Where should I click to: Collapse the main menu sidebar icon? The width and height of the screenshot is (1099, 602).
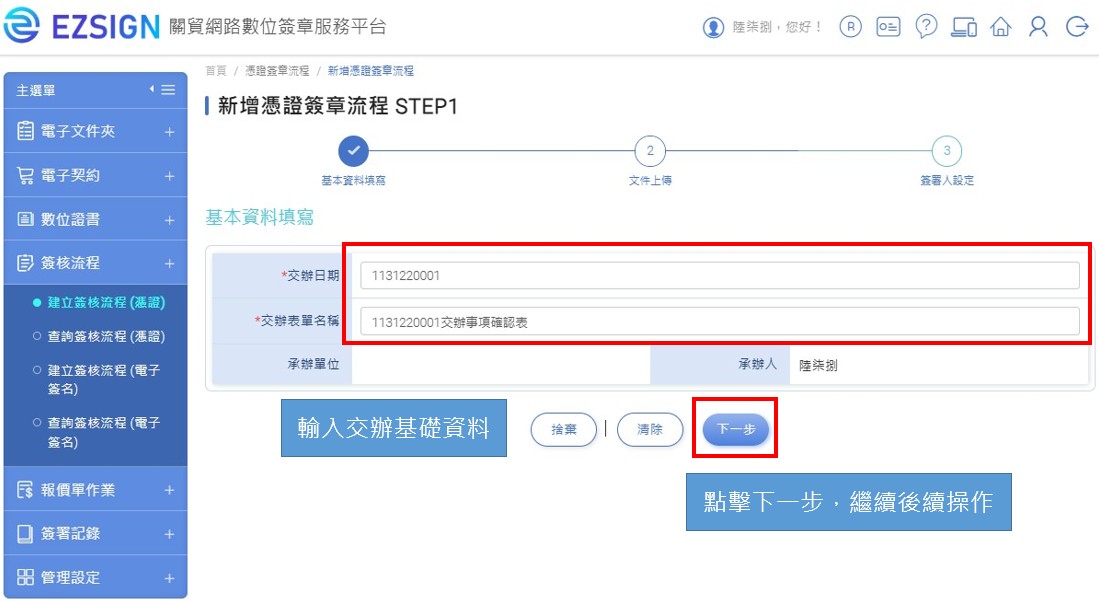point(163,90)
